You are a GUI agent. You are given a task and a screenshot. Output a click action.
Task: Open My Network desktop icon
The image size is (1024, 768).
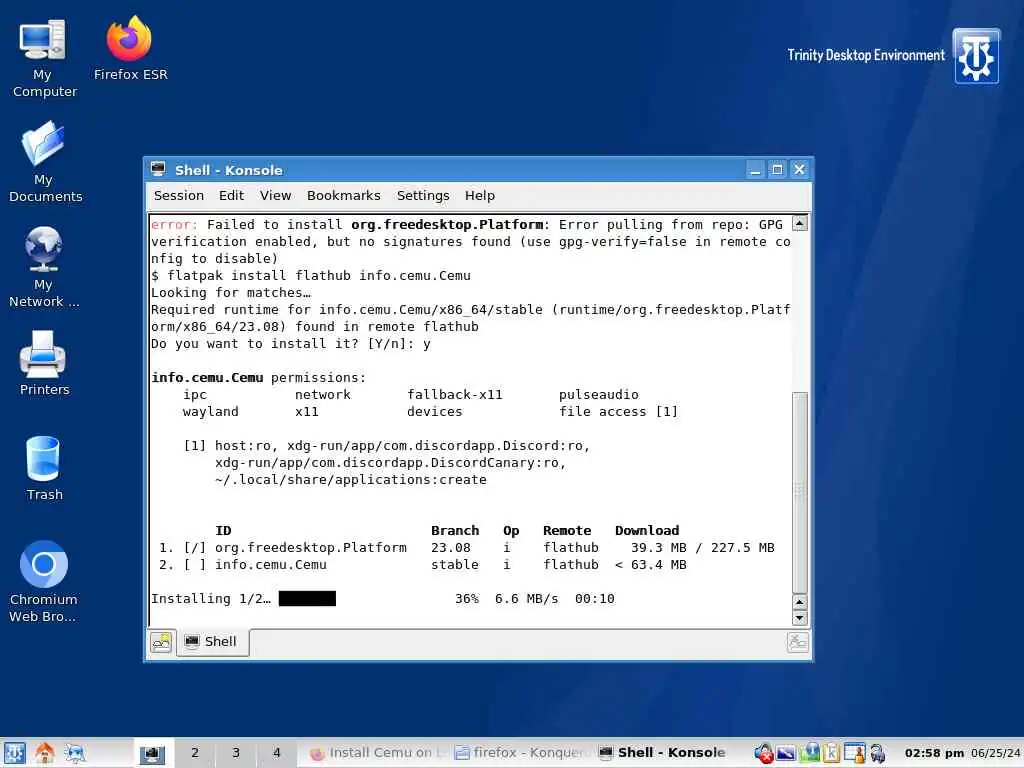(44, 268)
